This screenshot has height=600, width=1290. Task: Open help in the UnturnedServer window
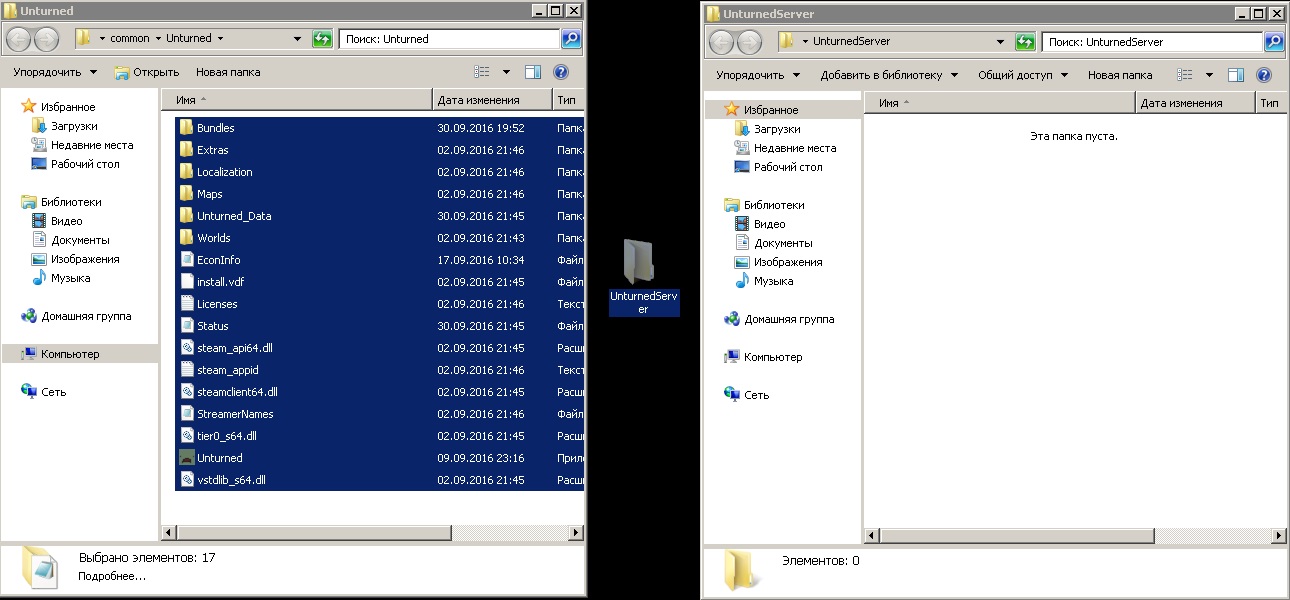tap(1264, 75)
